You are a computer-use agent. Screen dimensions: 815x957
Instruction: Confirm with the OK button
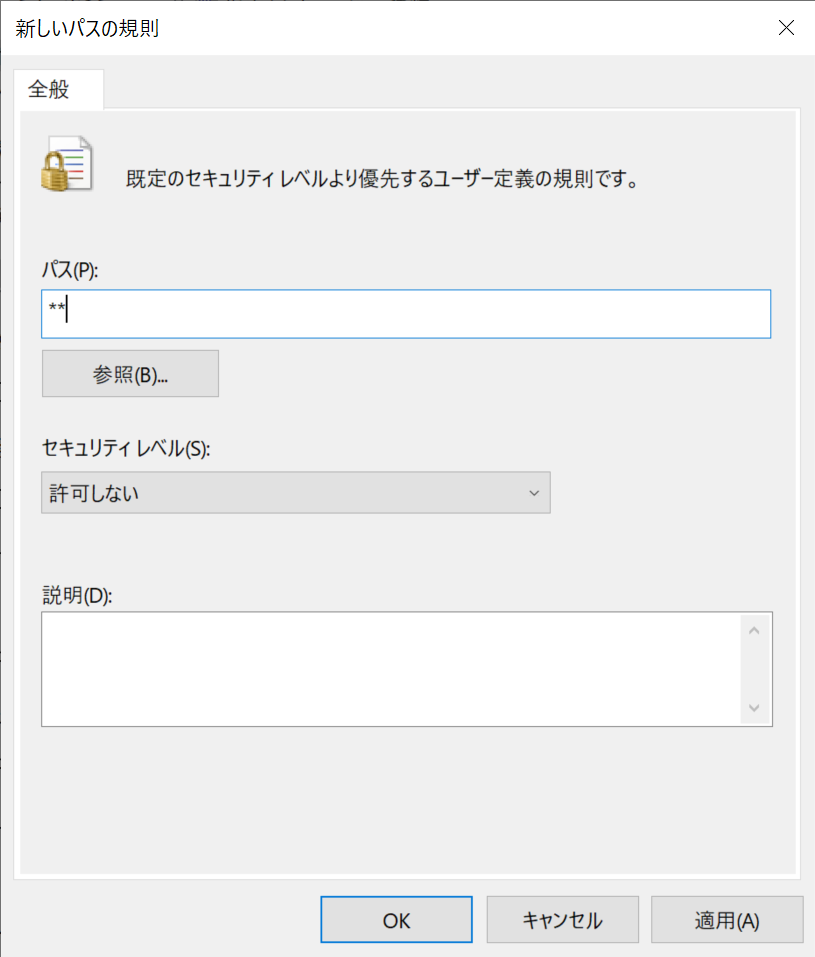click(396, 920)
